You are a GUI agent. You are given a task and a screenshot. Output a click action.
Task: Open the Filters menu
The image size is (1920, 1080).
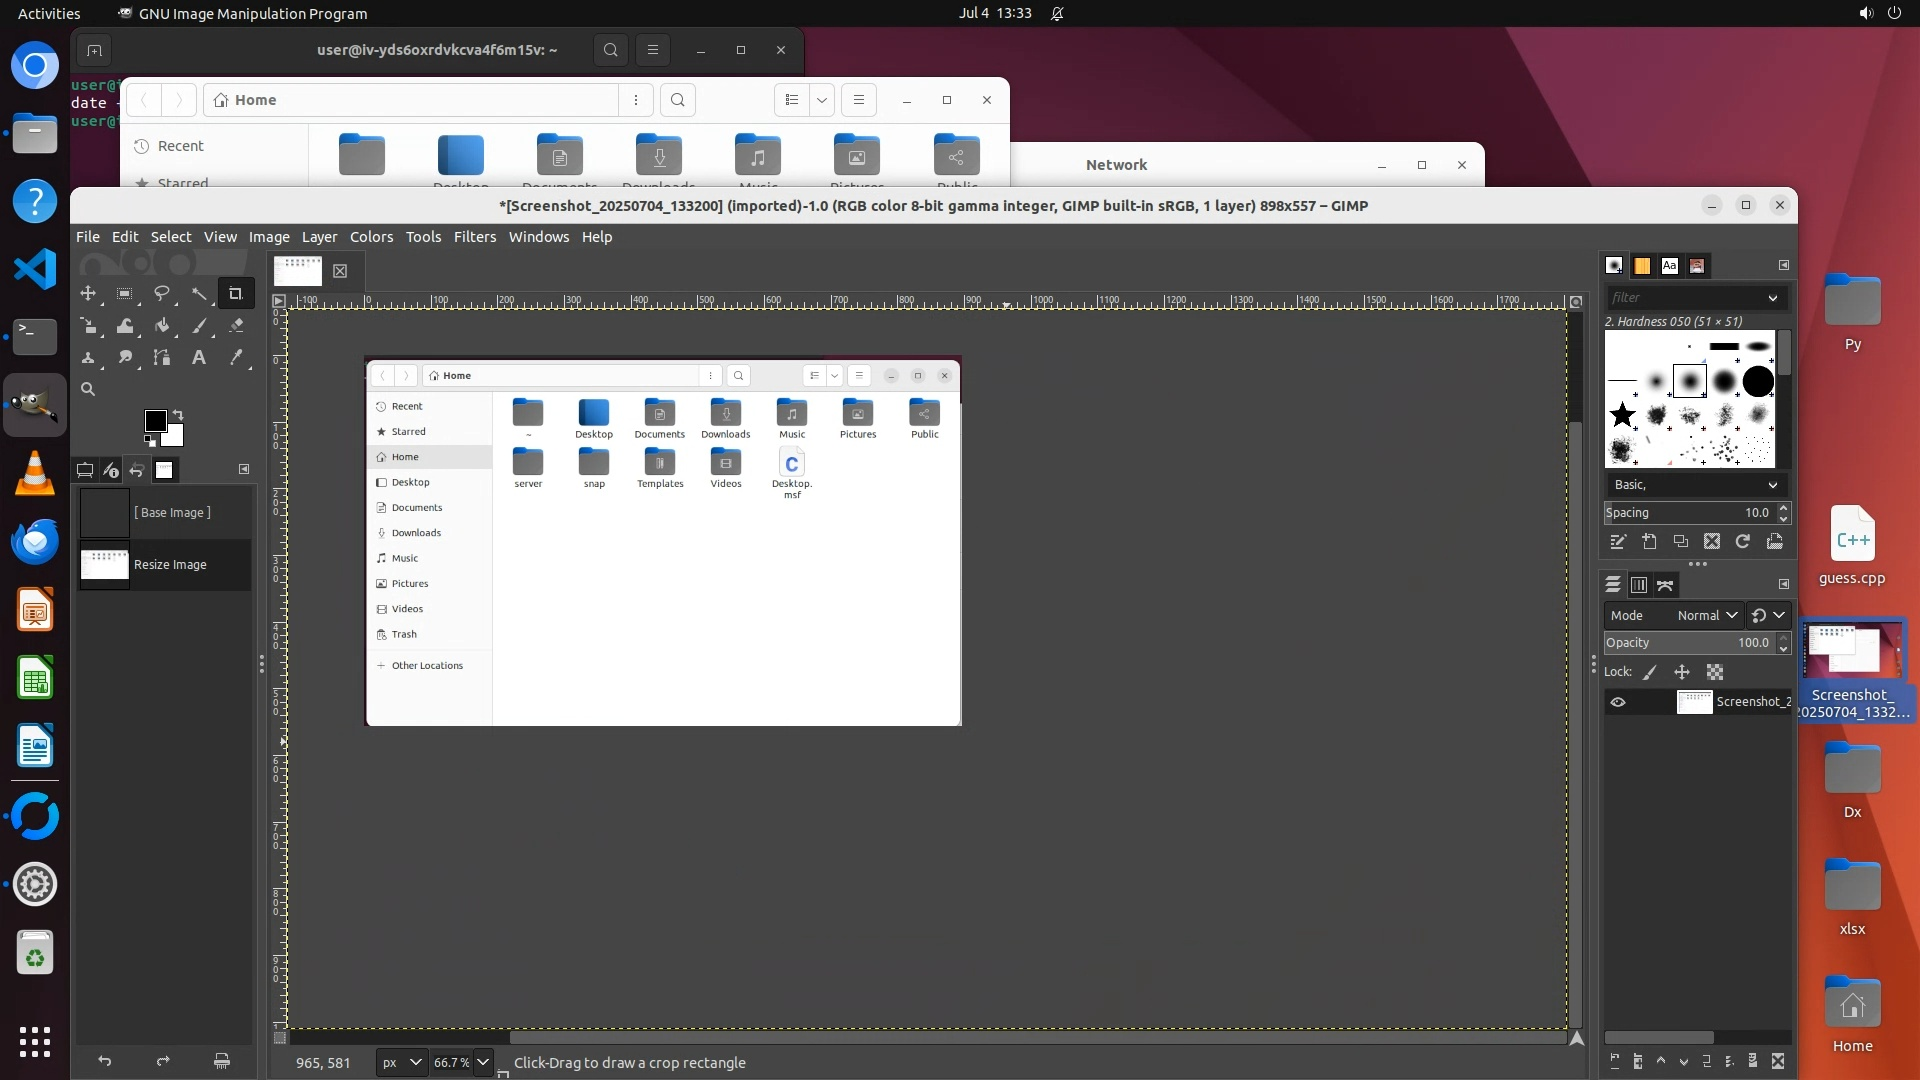(x=474, y=237)
